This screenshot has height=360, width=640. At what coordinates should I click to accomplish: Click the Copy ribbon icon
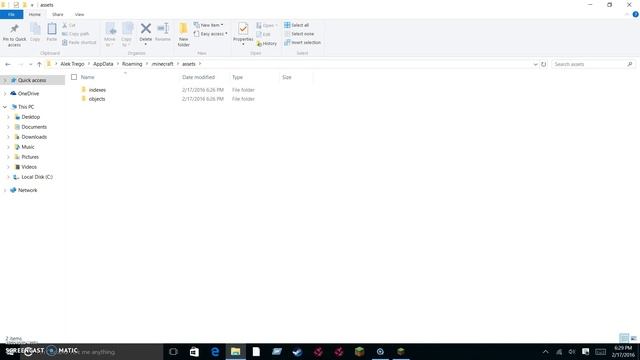(35, 29)
